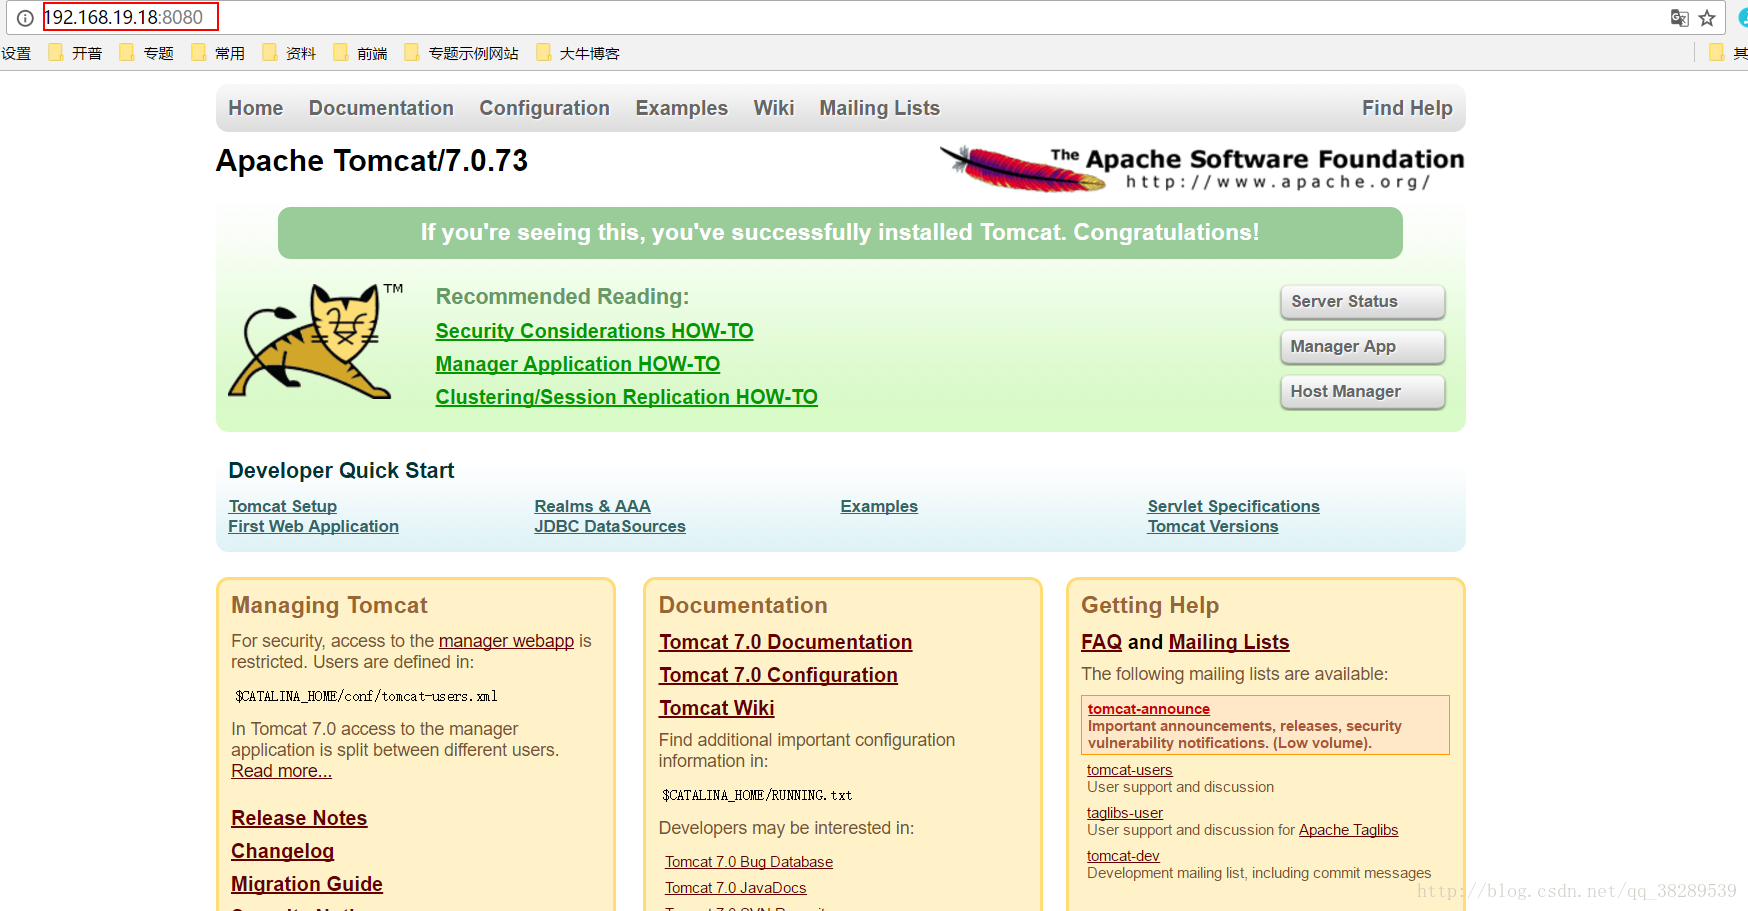Open Wiki in the navigation bar
This screenshot has height=911, width=1748.
click(773, 108)
